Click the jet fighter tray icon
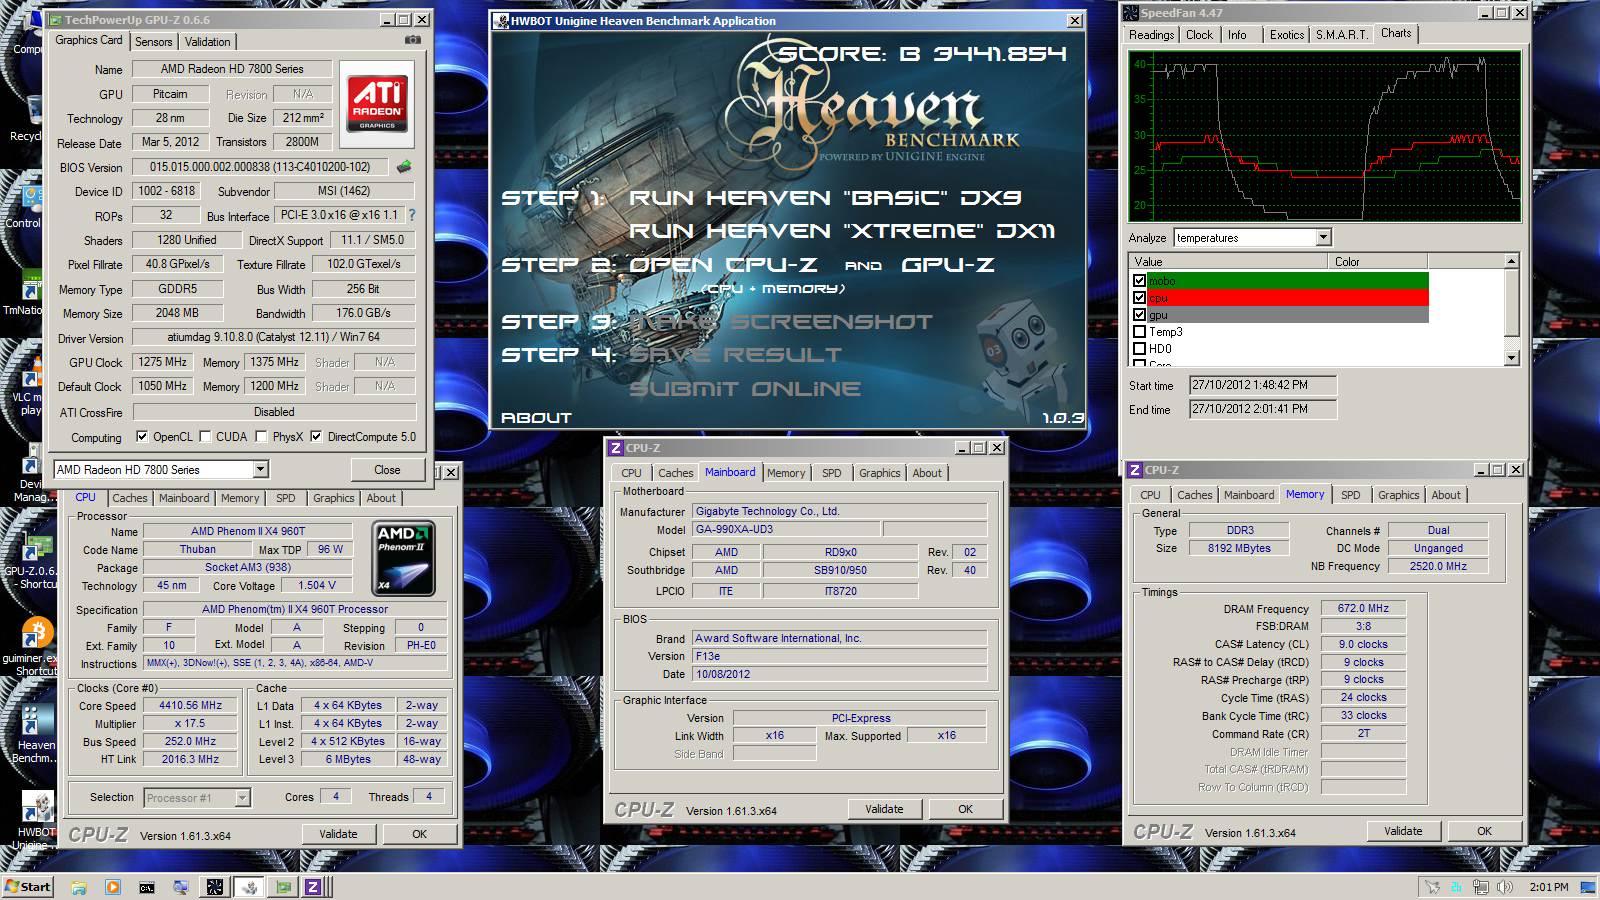 1432,887
